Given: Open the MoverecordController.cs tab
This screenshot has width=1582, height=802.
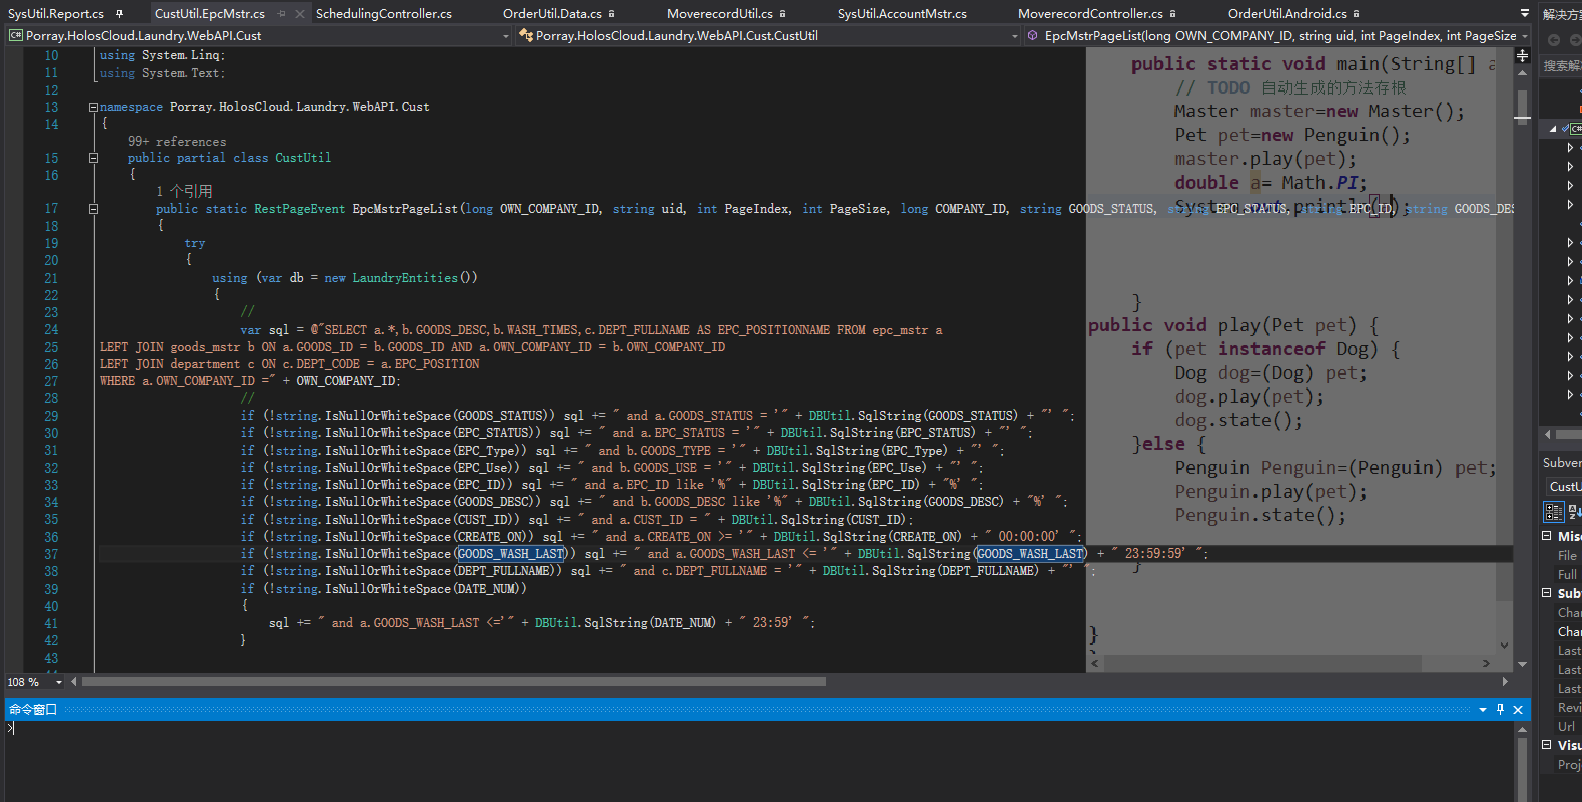Looking at the screenshot, I should [1090, 14].
